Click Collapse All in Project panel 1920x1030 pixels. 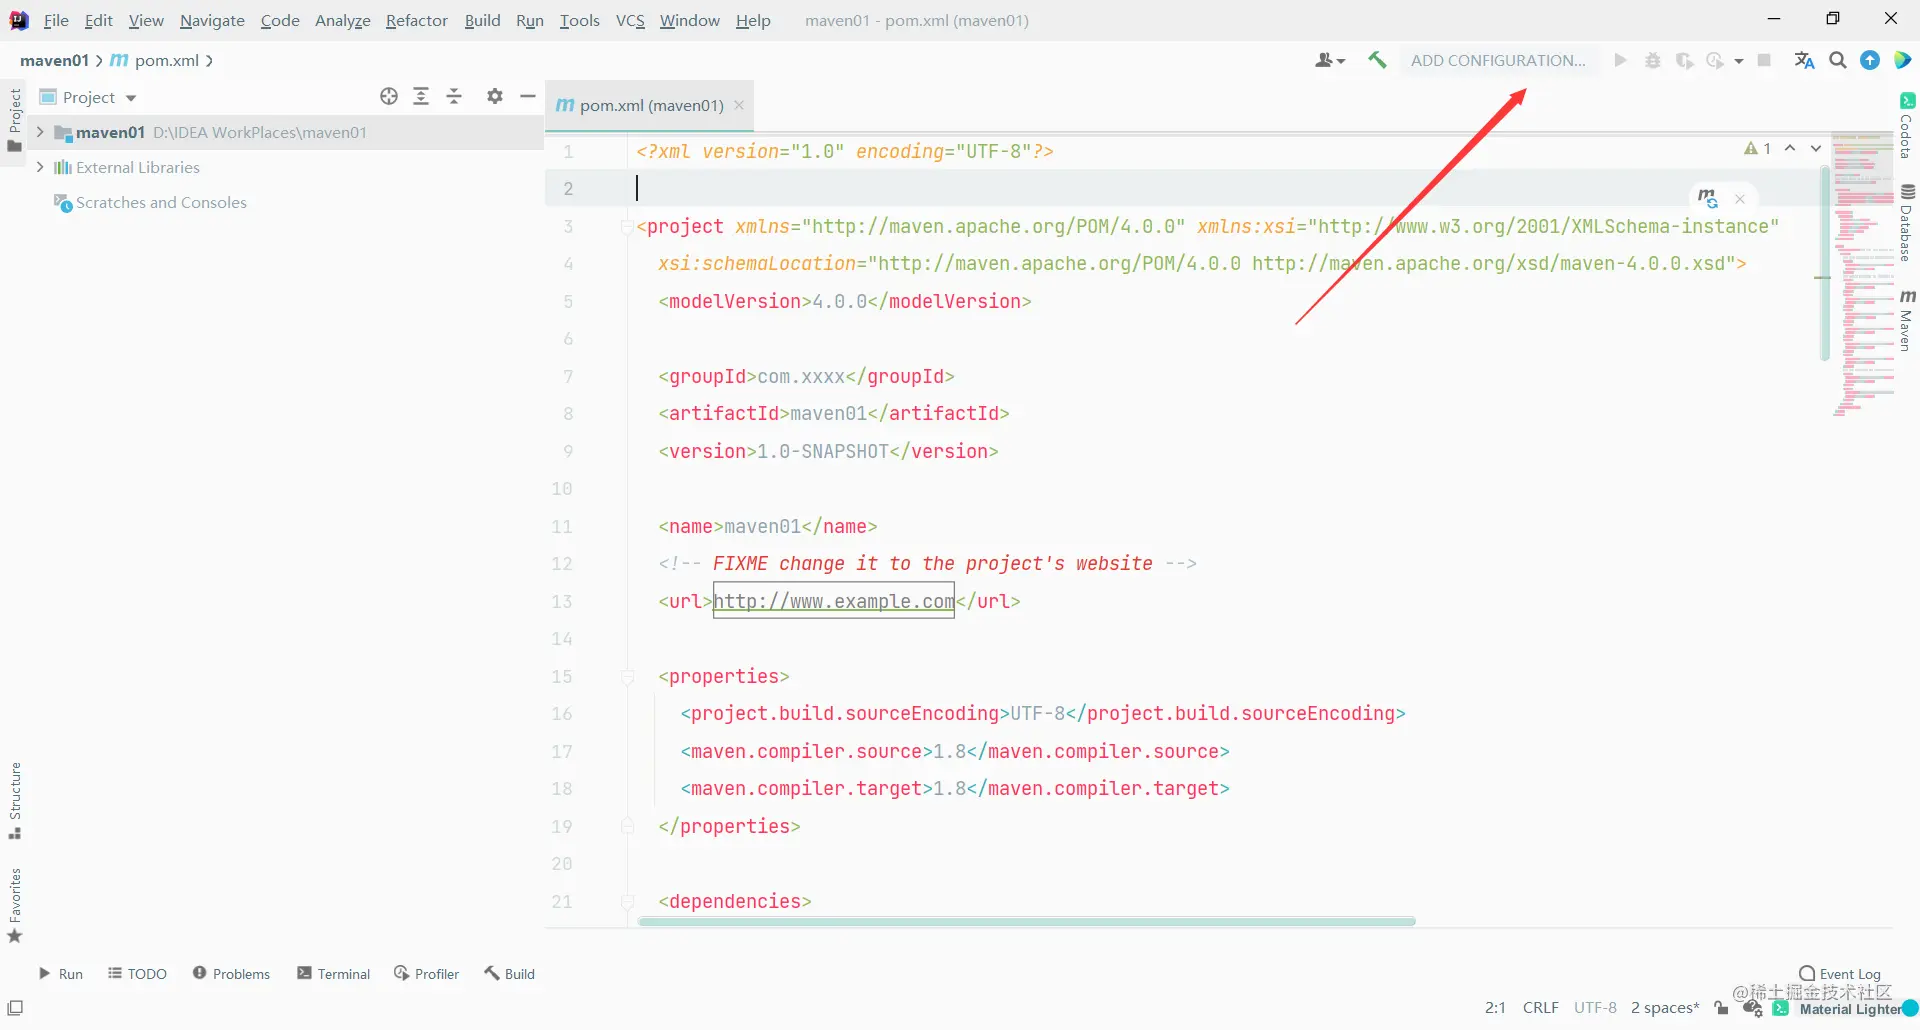tap(454, 96)
